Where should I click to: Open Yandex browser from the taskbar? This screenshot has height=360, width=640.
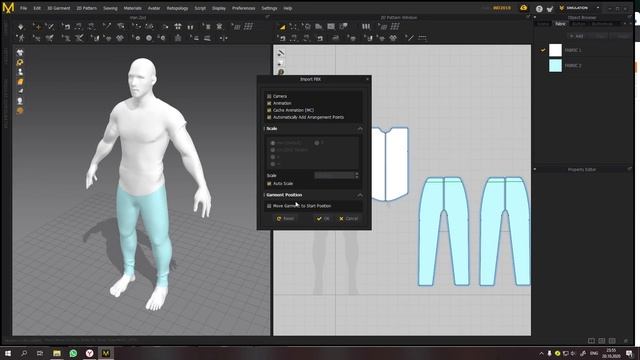click(89, 353)
